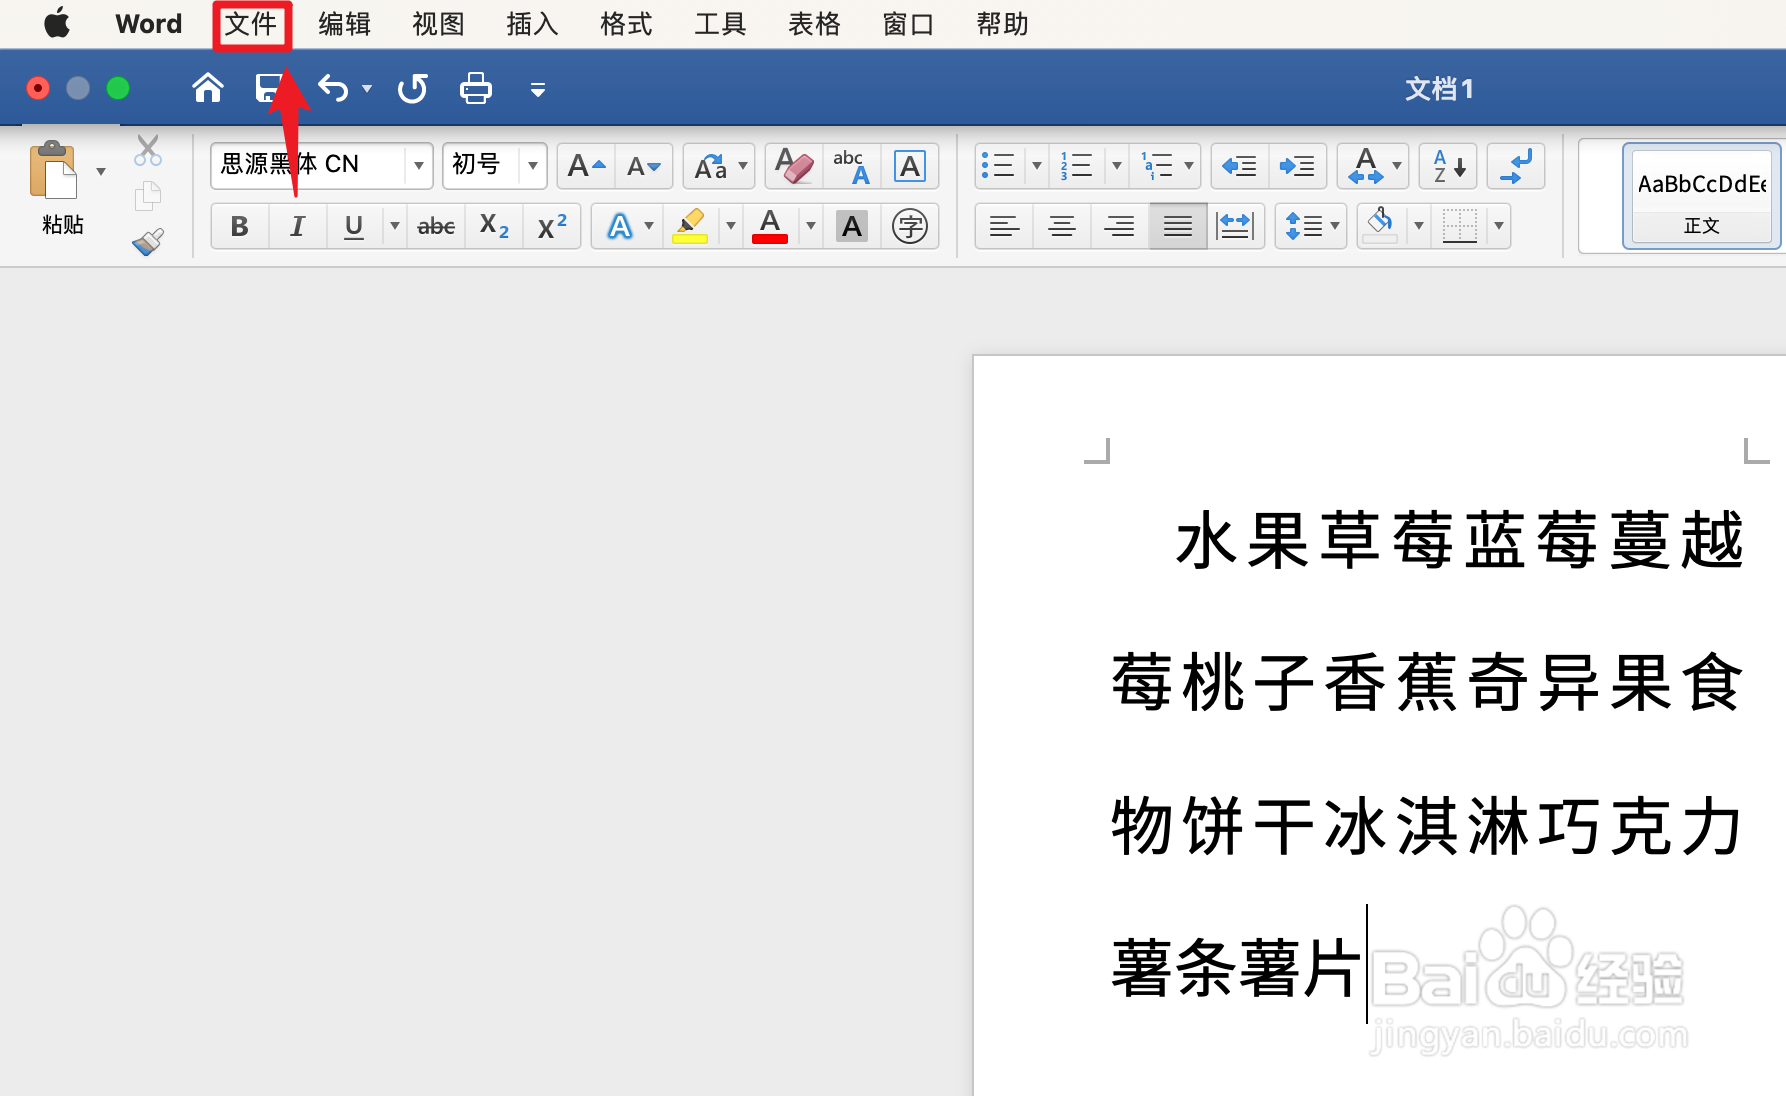This screenshot has height=1096, width=1786.
Task: Toggle strikethrough on selected text
Action: (435, 226)
